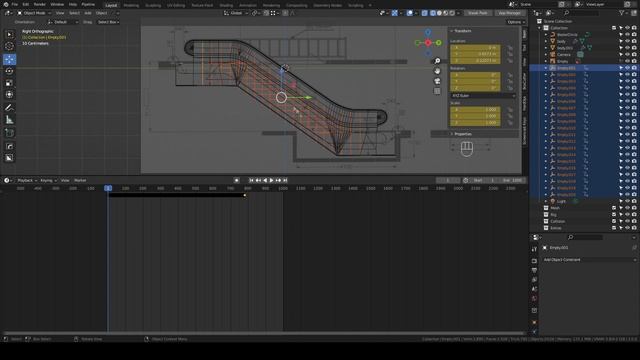Switch viewport to rendered shading

(x=452, y=13)
